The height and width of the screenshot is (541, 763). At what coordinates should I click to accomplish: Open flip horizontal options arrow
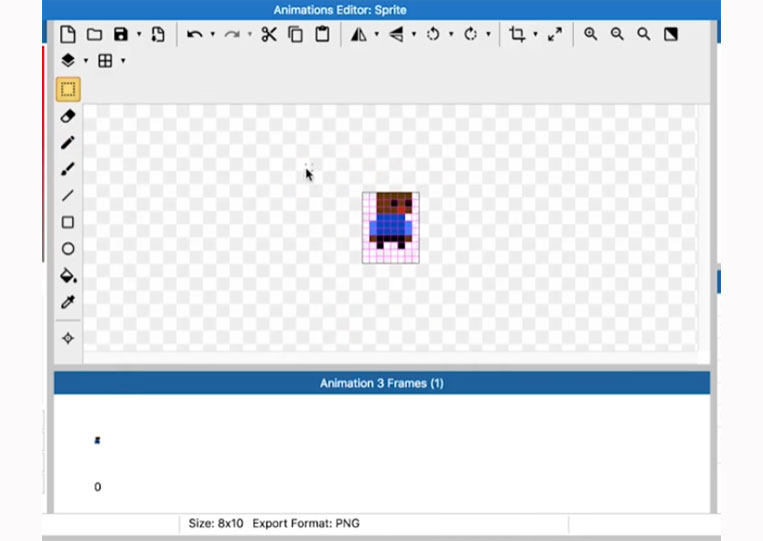click(377, 34)
